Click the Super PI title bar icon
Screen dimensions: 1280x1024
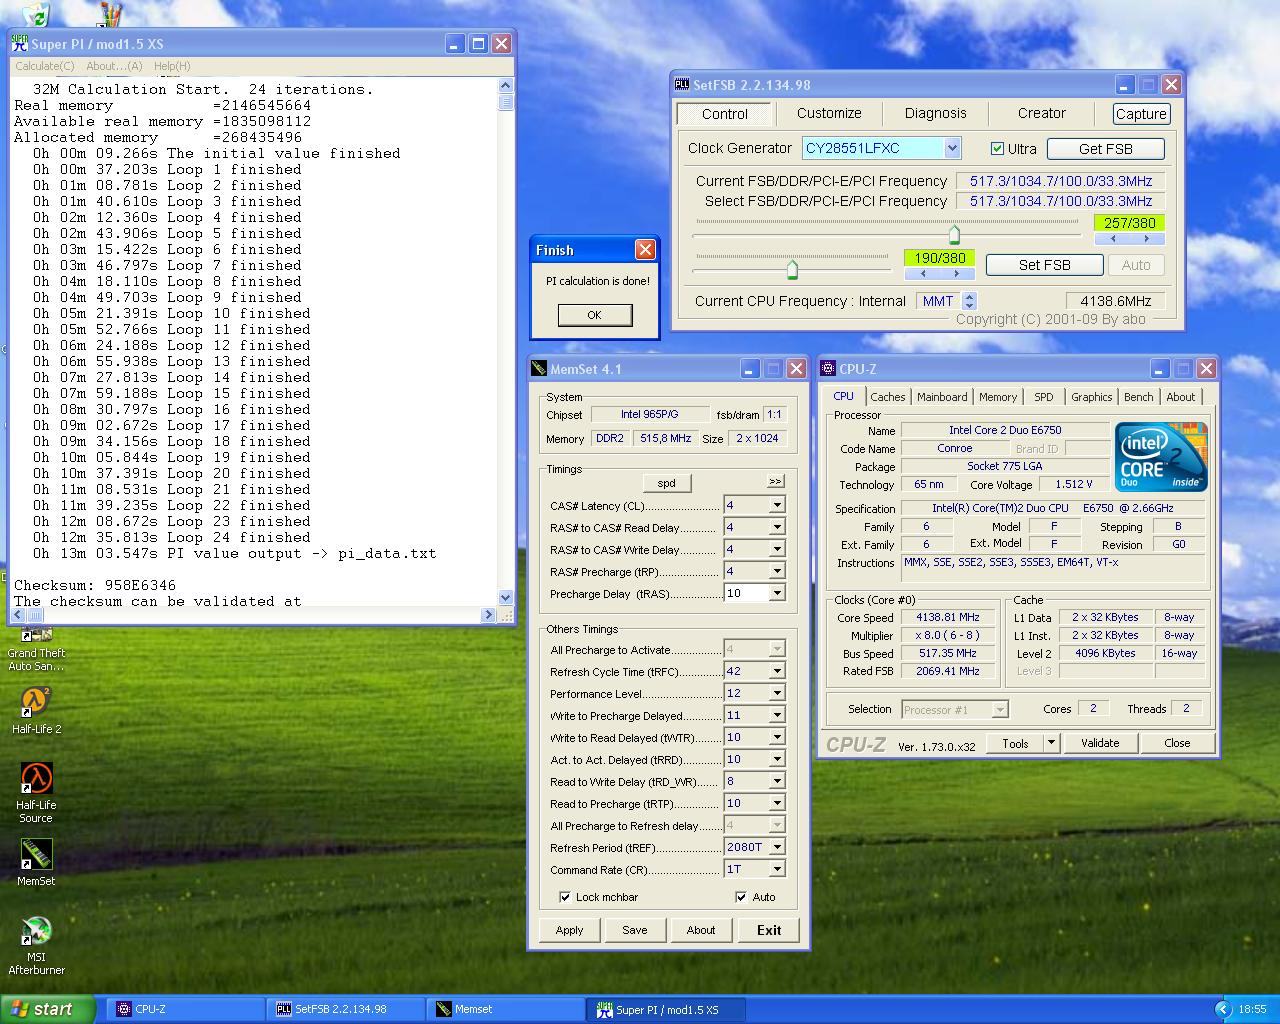pyautogui.click(x=19, y=44)
